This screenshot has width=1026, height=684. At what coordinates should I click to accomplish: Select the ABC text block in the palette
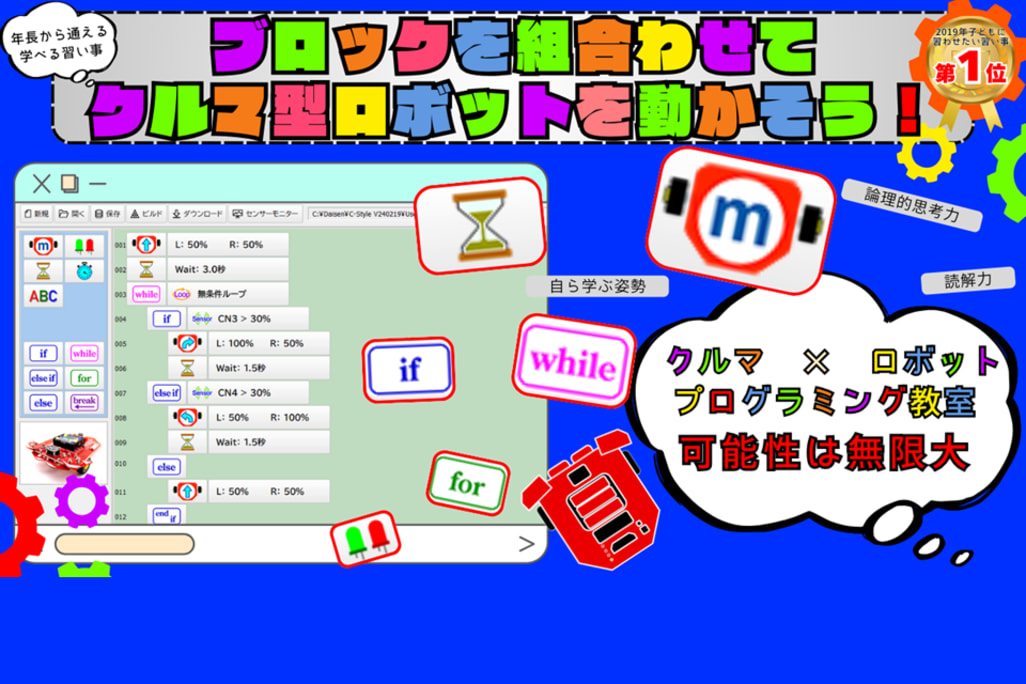pos(44,296)
